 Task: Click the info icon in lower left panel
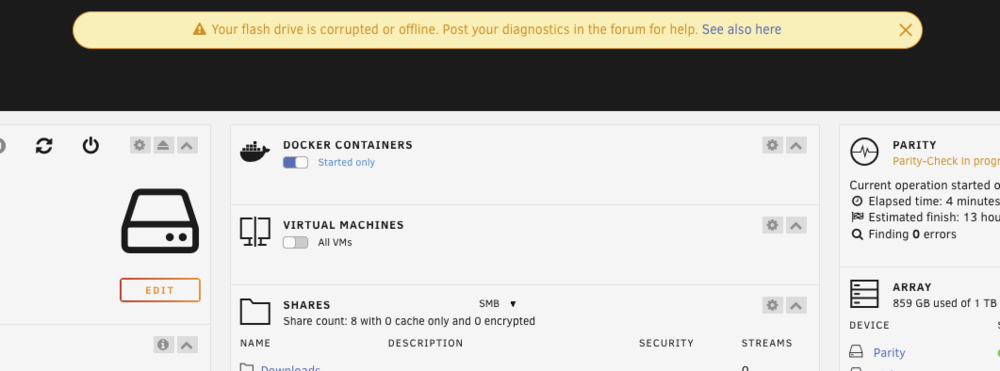pyautogui.click(x=163, y=345)
